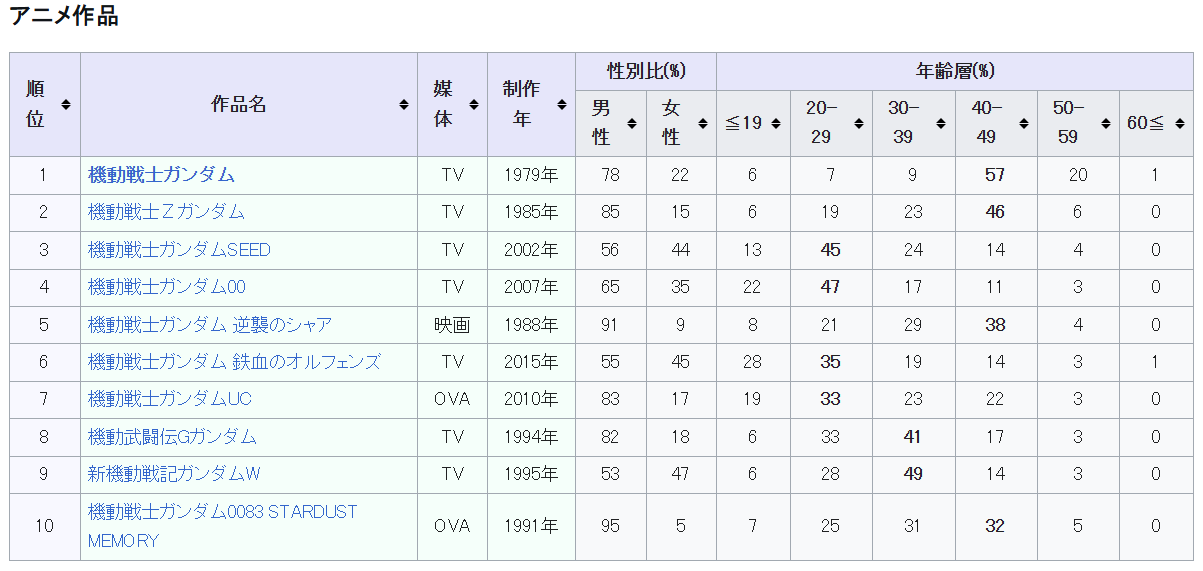Click sort arrows for 作品名 column
Viewport: 1203px width, 571px height.
404,104
